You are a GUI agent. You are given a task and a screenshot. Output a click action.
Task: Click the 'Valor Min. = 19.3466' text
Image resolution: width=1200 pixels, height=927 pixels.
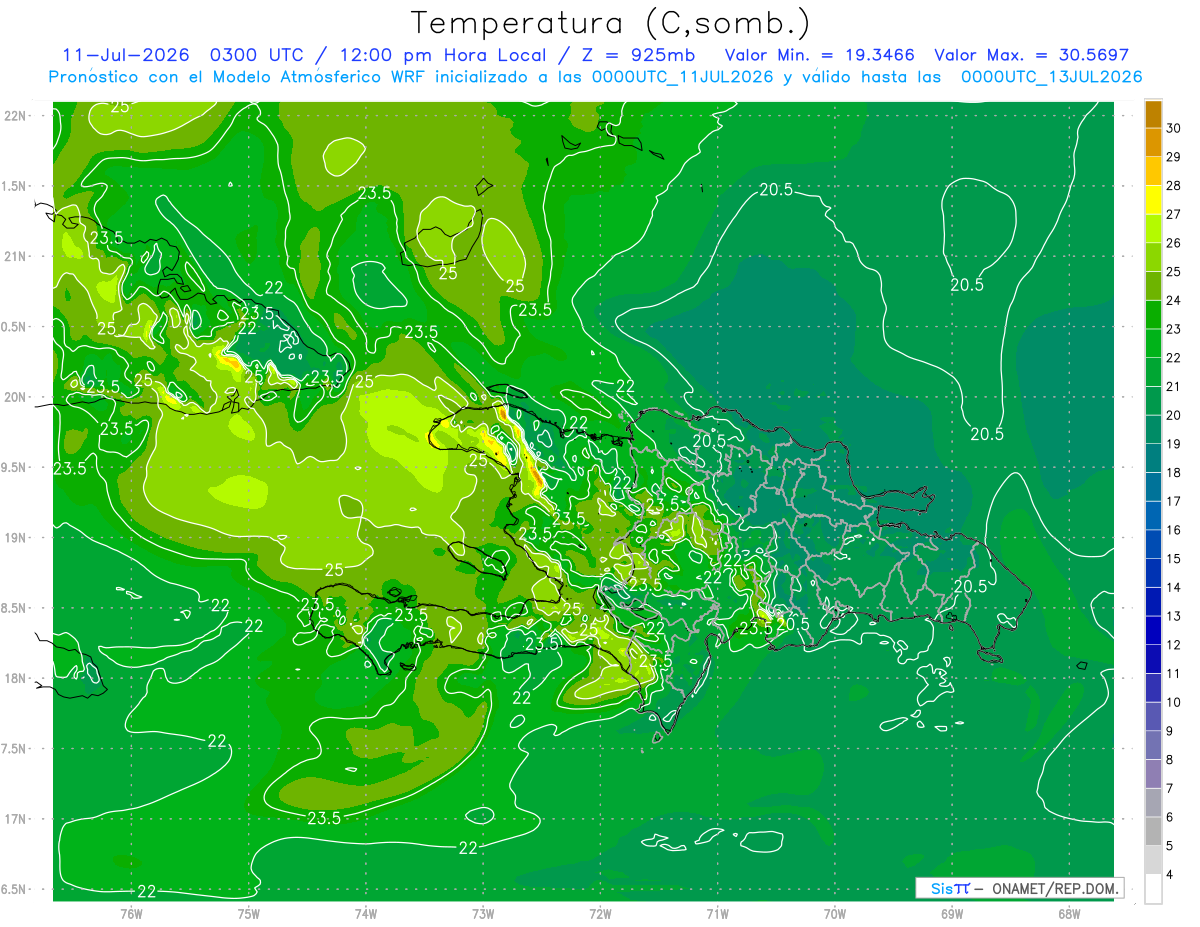[x=819, y=55]
